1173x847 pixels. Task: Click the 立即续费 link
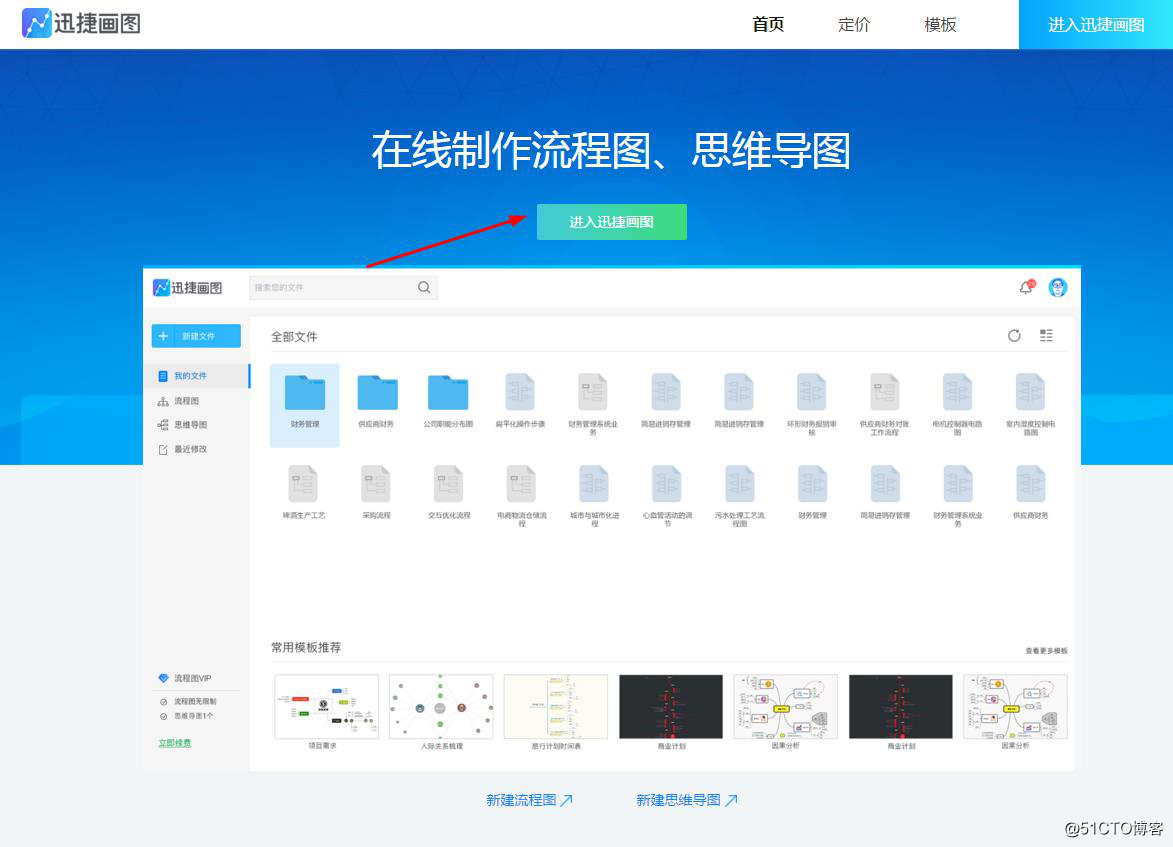(174, 743)
